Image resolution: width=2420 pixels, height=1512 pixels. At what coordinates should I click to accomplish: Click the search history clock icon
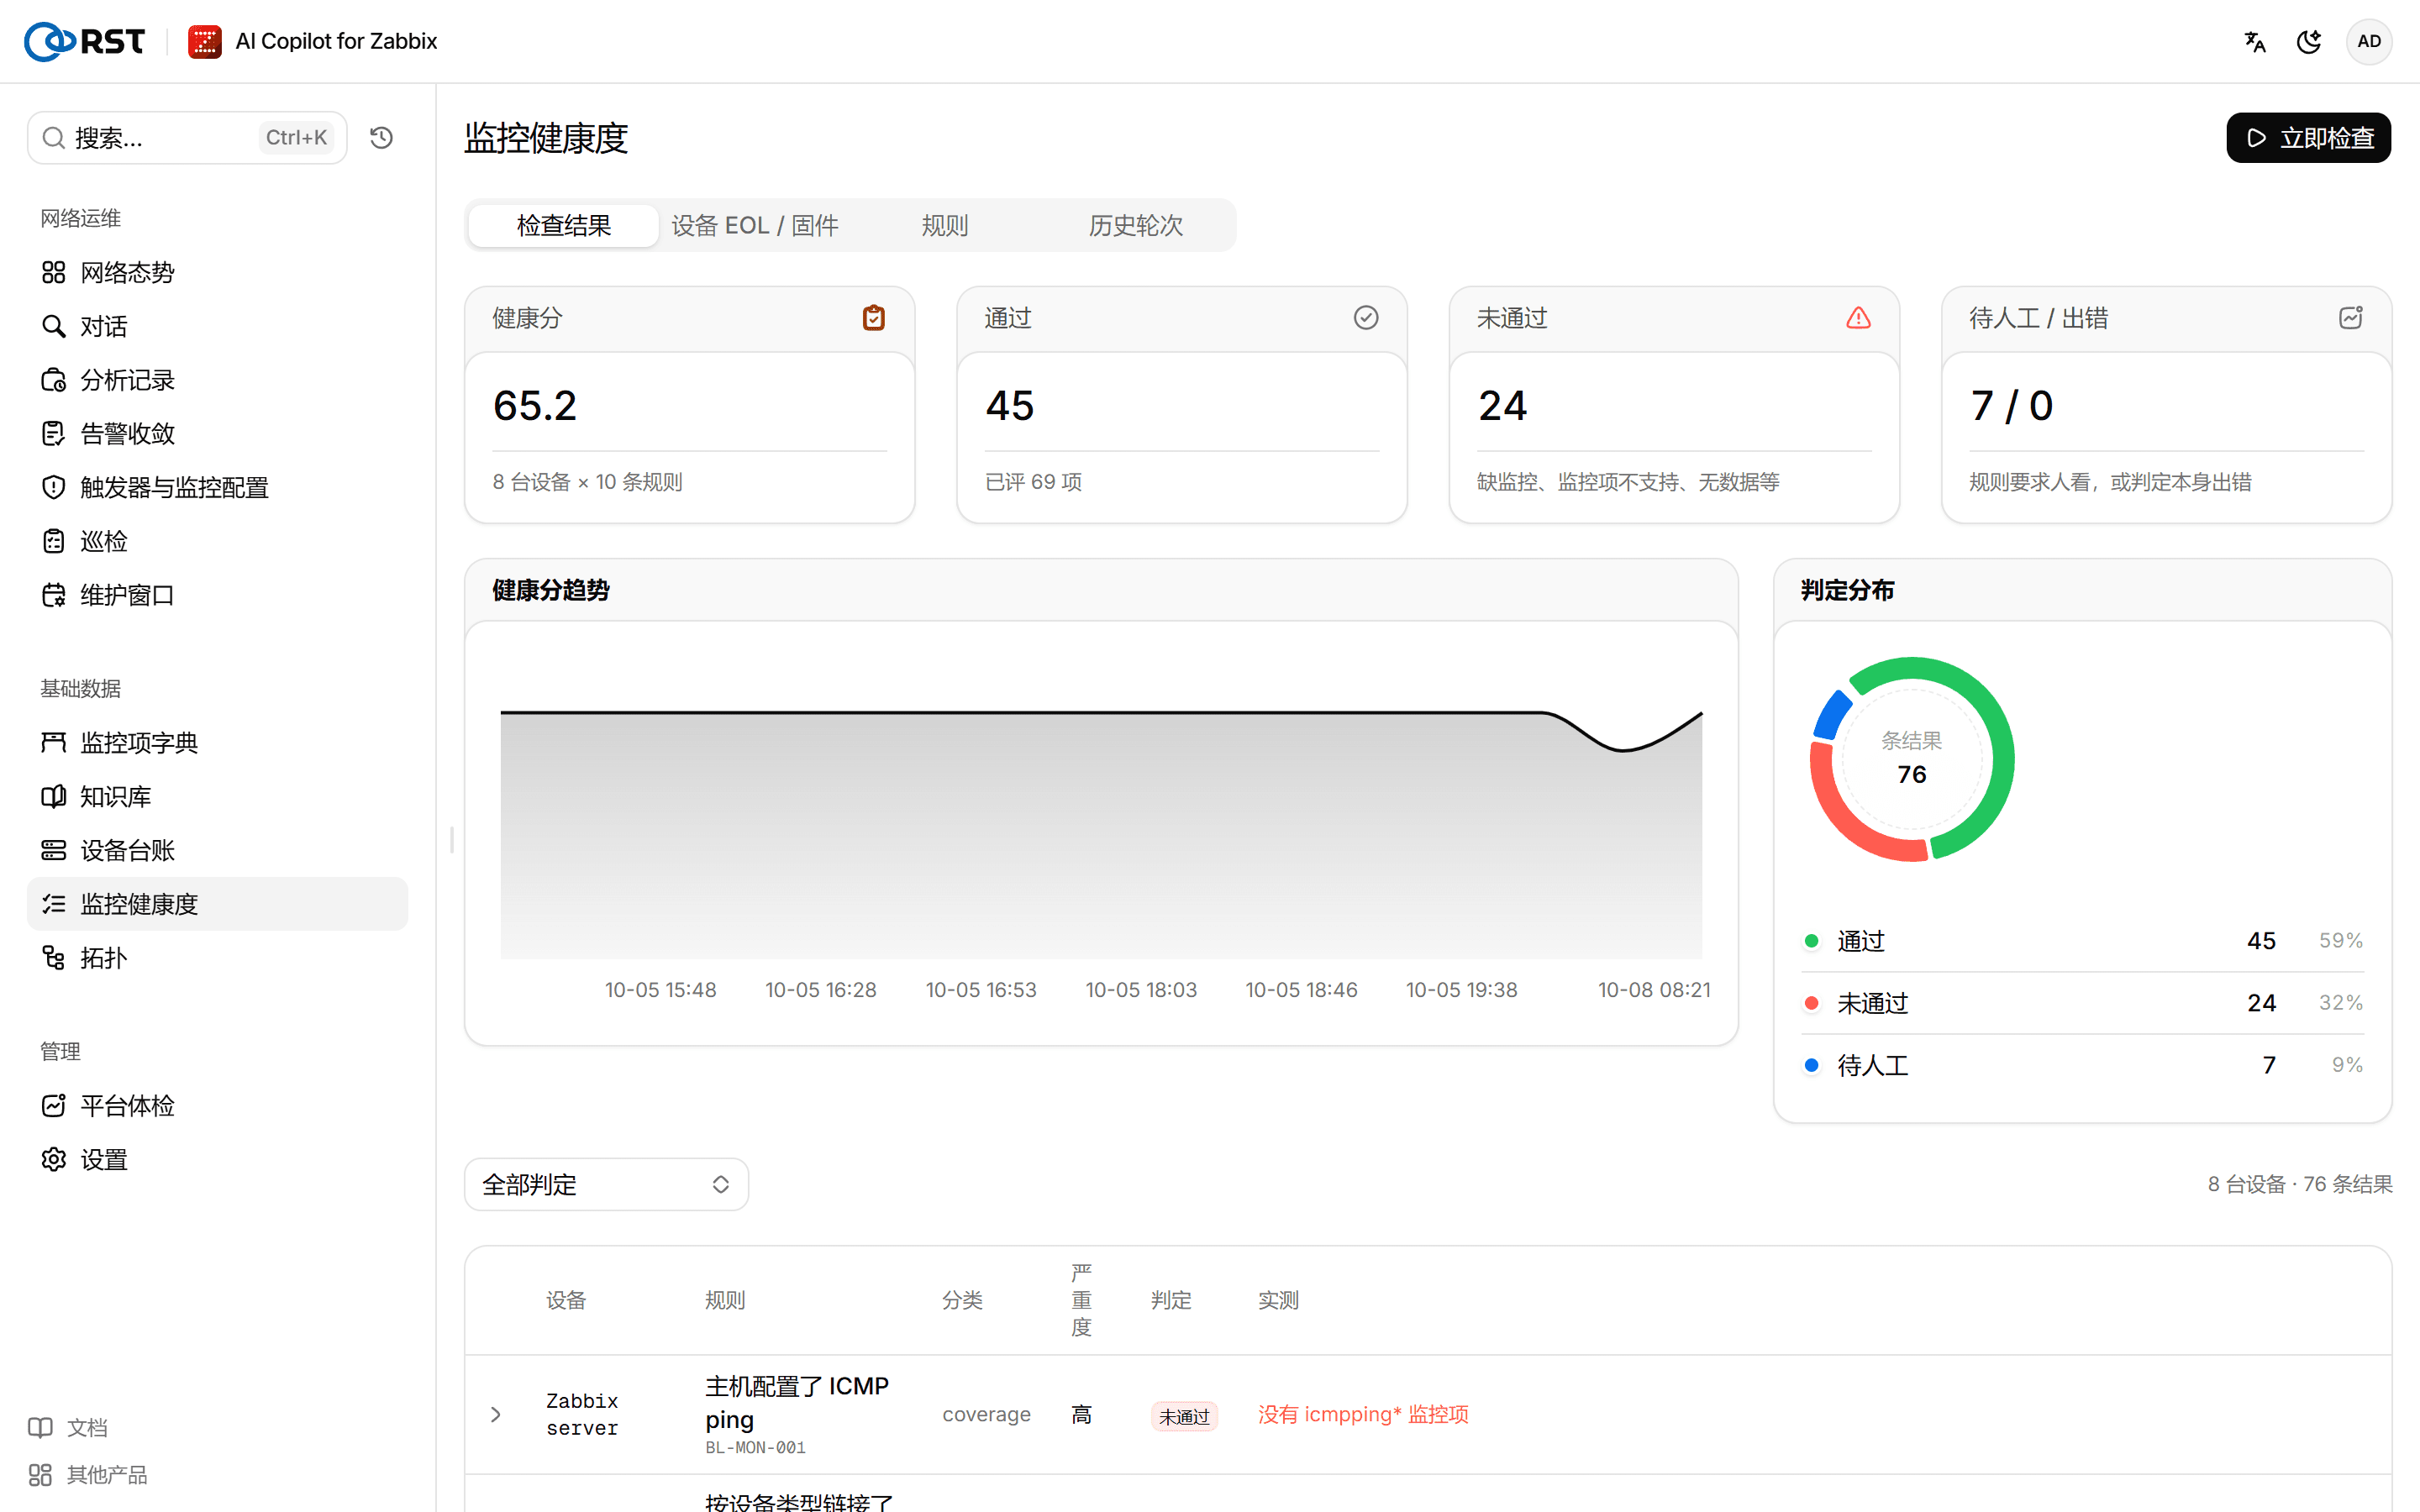coord(381,137)
